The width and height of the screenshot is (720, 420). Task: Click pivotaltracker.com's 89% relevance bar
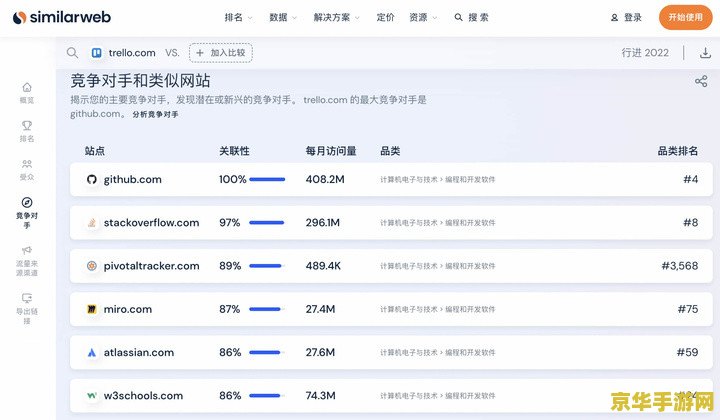[x=267, y=266]
